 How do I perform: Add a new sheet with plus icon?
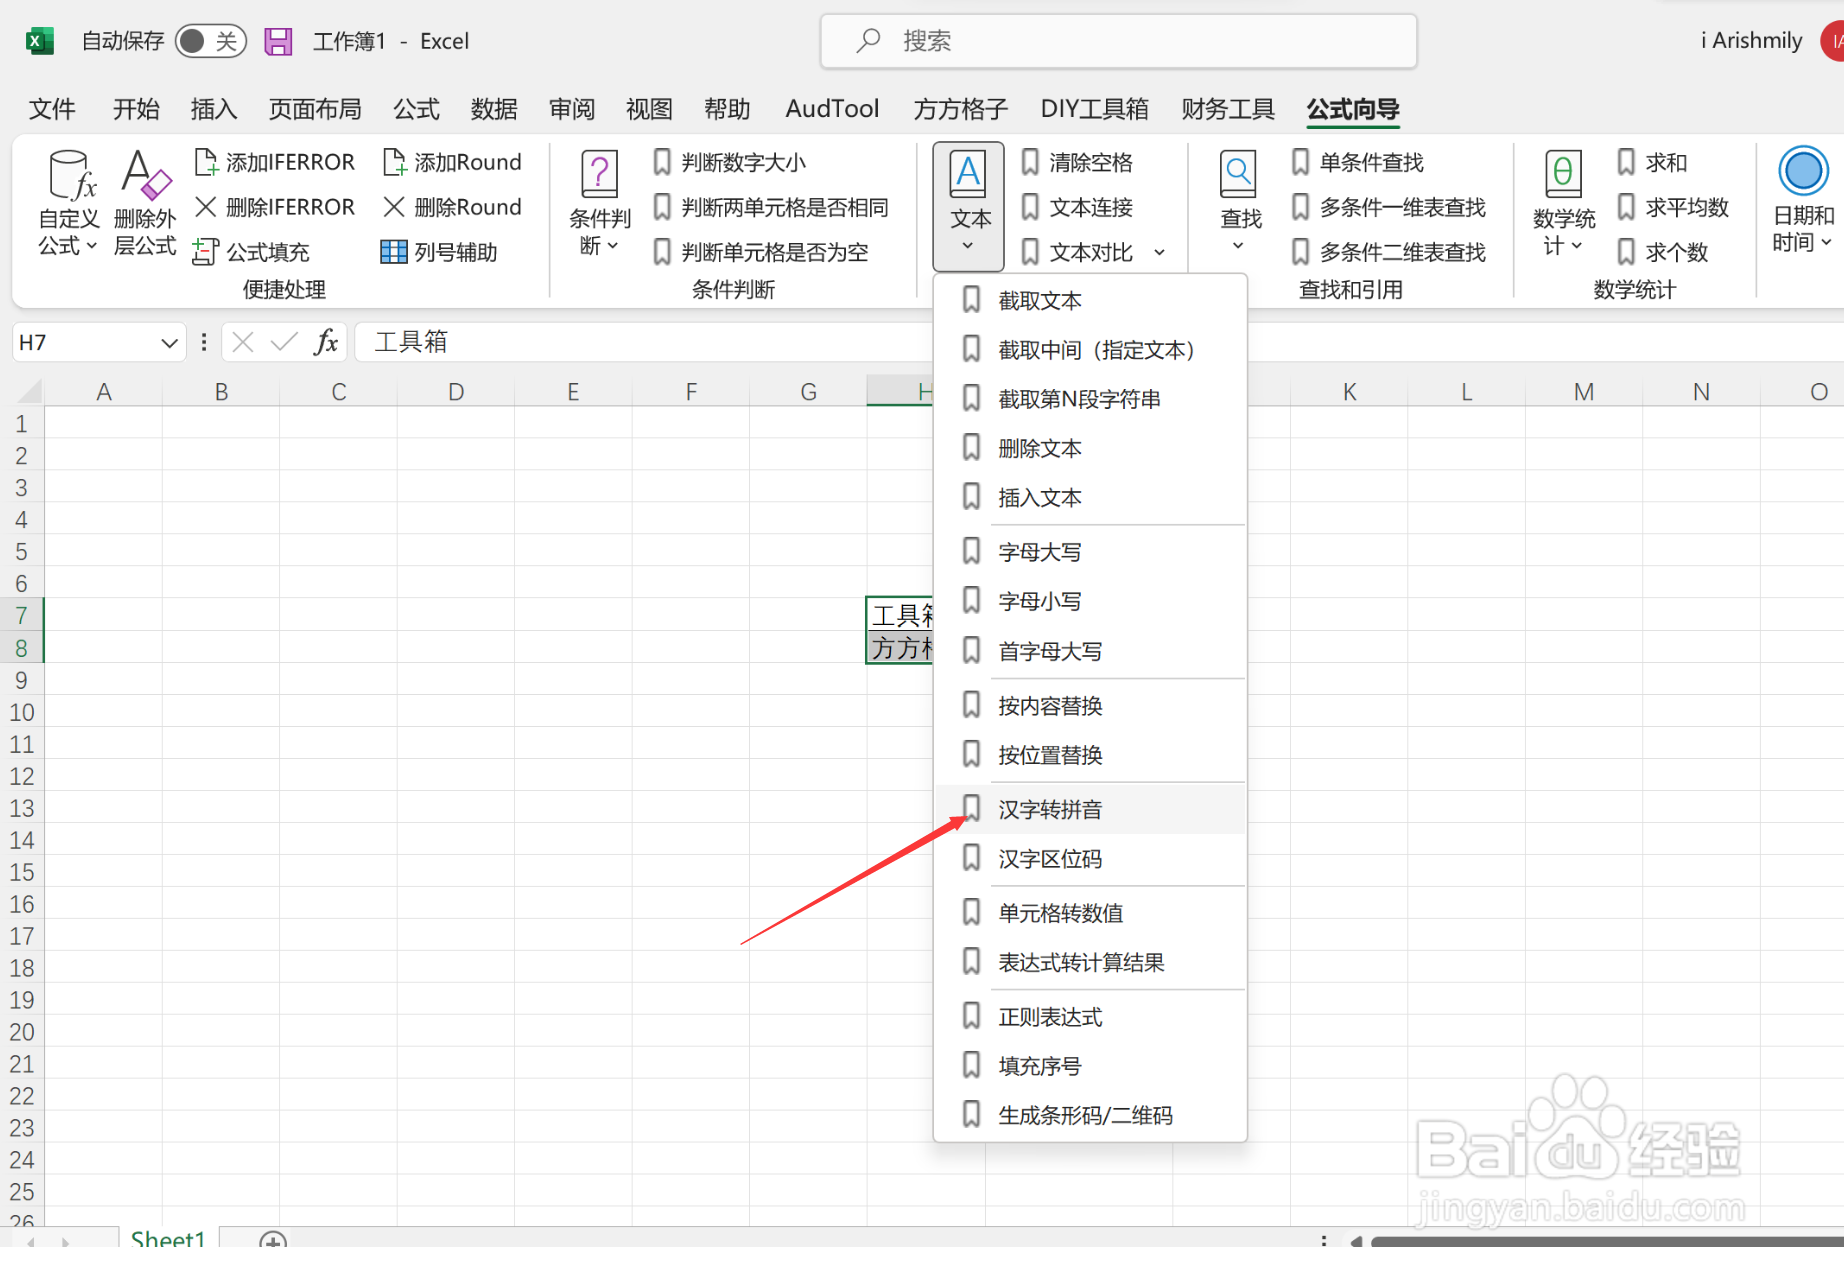pyautogui.click(x=272, y=1240)
